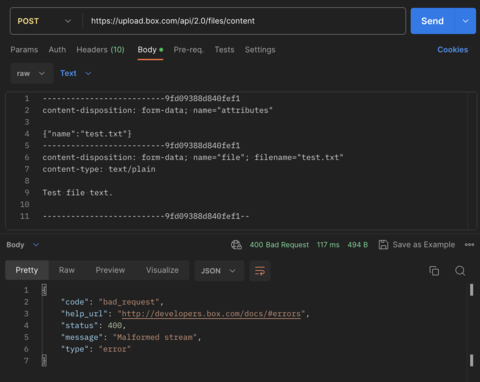
Task: Click the response closing brace on line 7
Action: point(44,361)
